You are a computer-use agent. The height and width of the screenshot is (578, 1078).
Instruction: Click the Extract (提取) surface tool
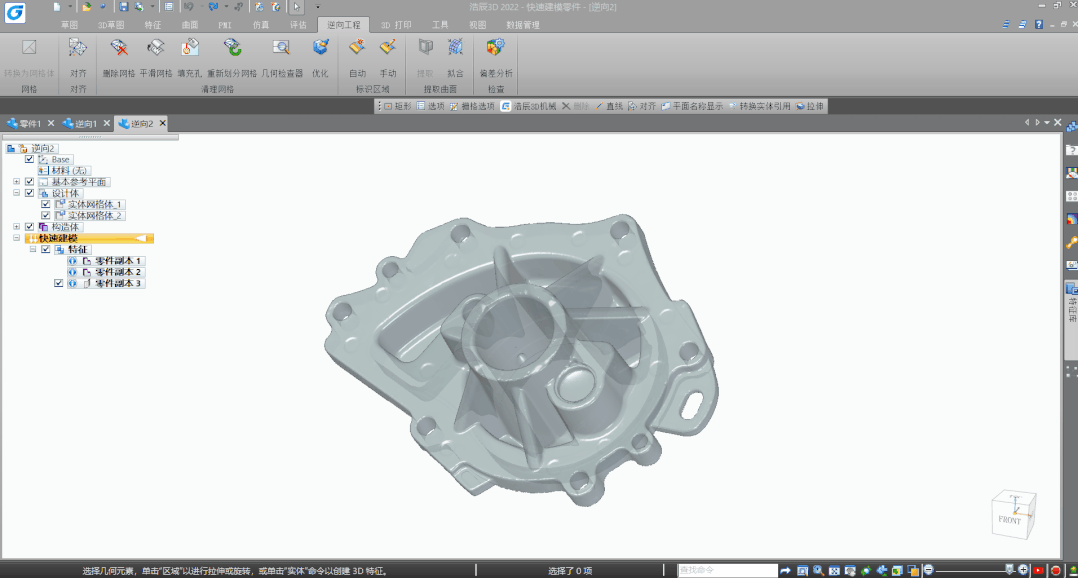[426, 57]
